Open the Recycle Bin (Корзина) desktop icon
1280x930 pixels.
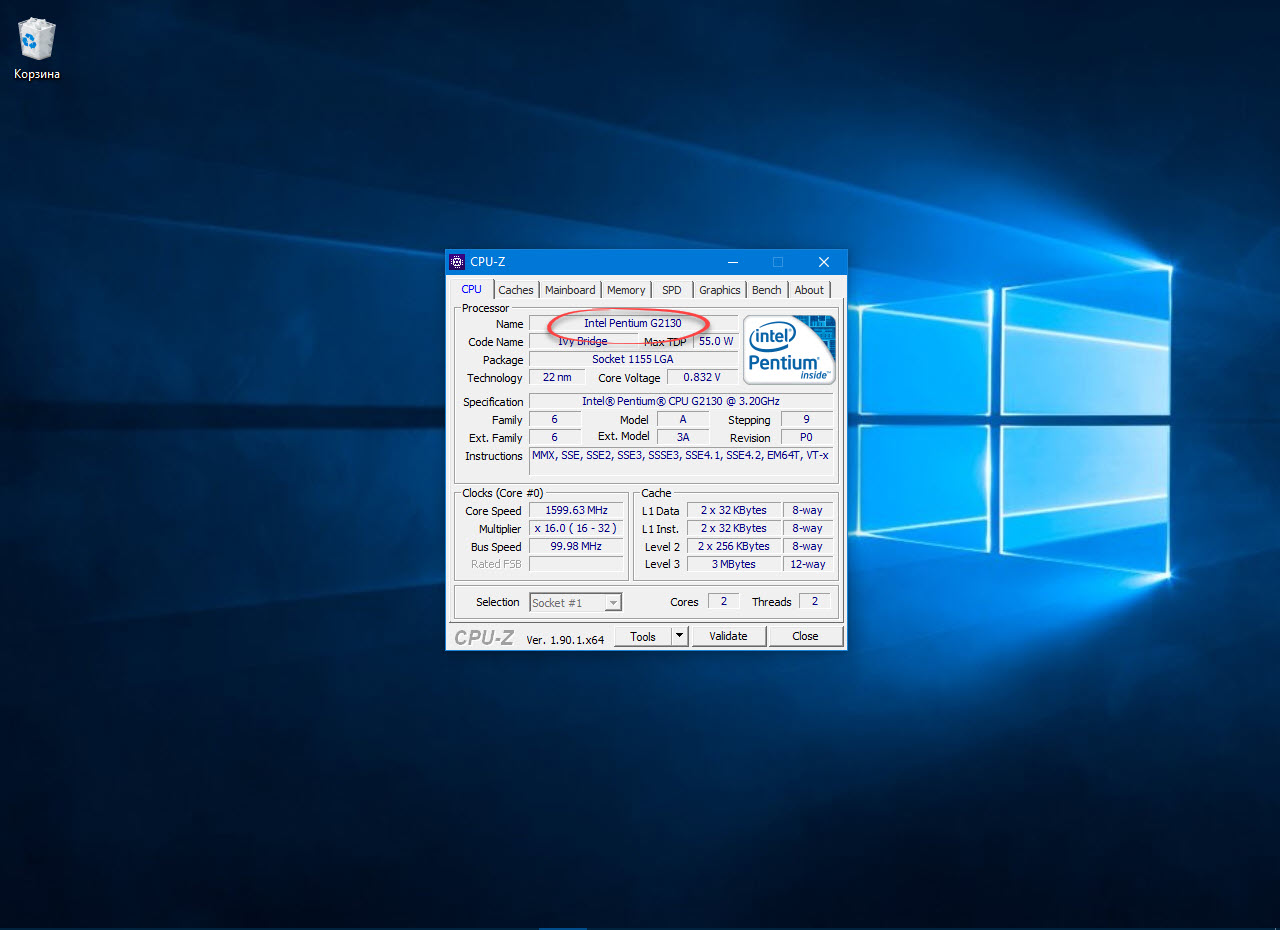(37, 49)
